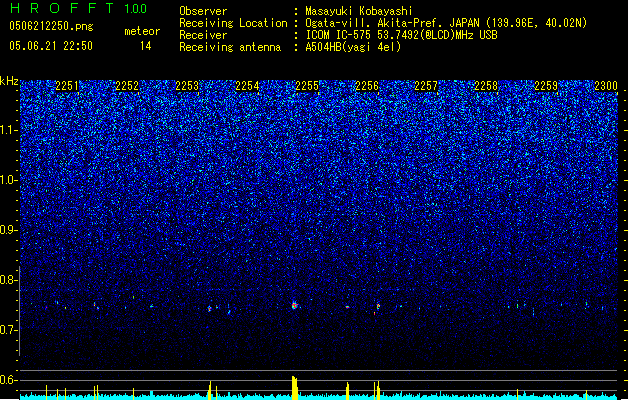Click the 2259 time marker
The width and height of the screenshot is (629, 400).
[x=546, y=86]
